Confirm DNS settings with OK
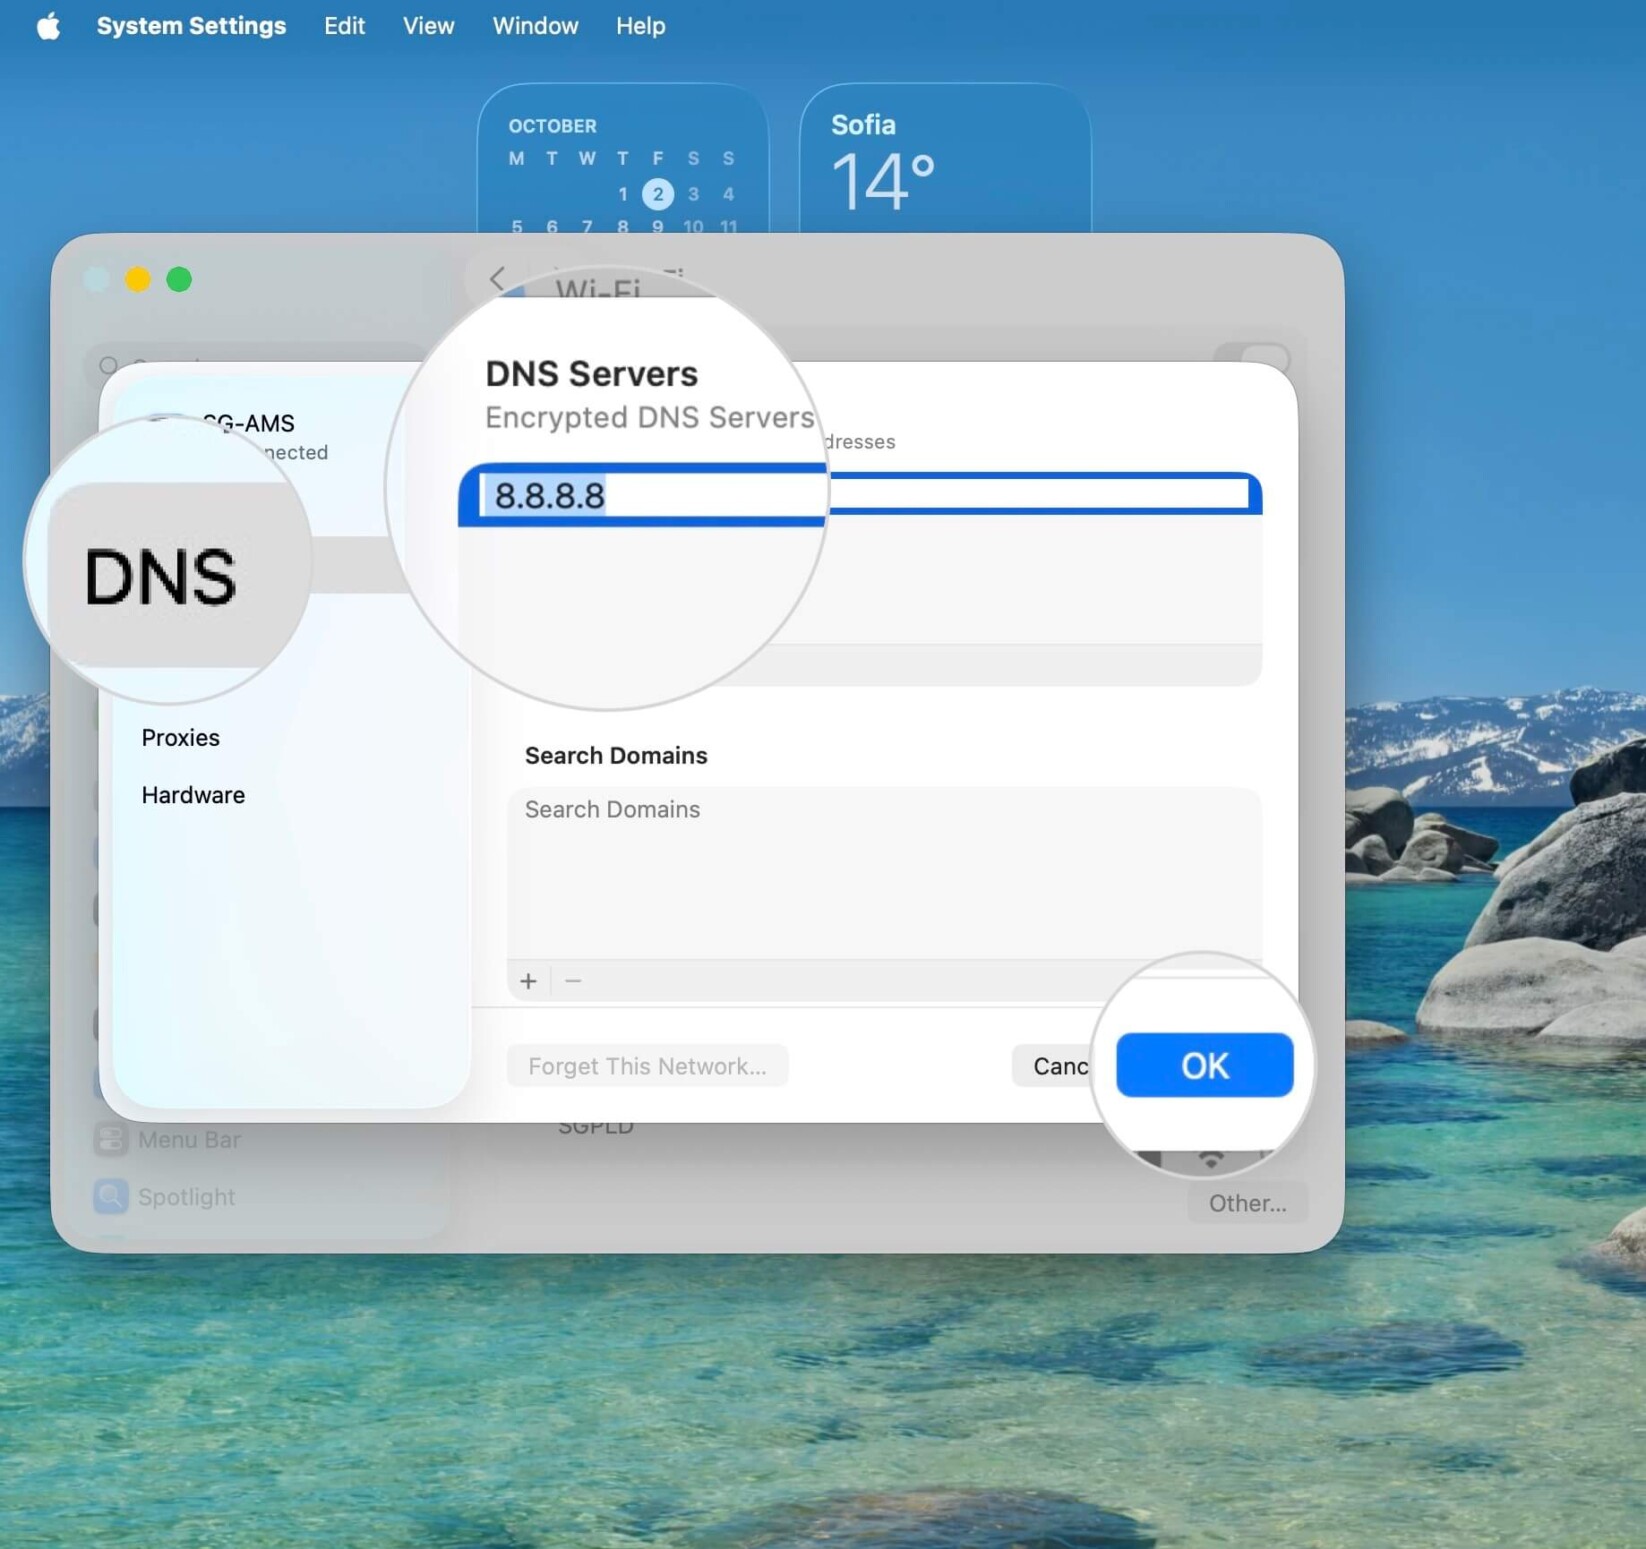This screenshot has height=1549, width=1646. point(1204,1066)
